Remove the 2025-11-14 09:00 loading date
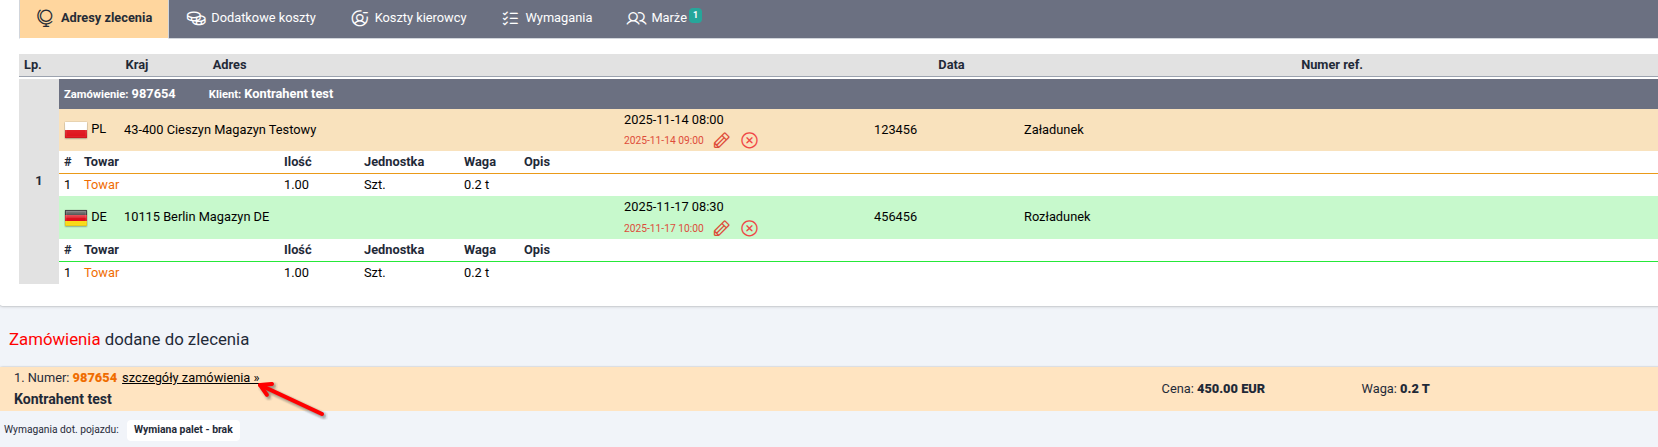The width and height of the screenshot is (1658, 447). (749, 140)
